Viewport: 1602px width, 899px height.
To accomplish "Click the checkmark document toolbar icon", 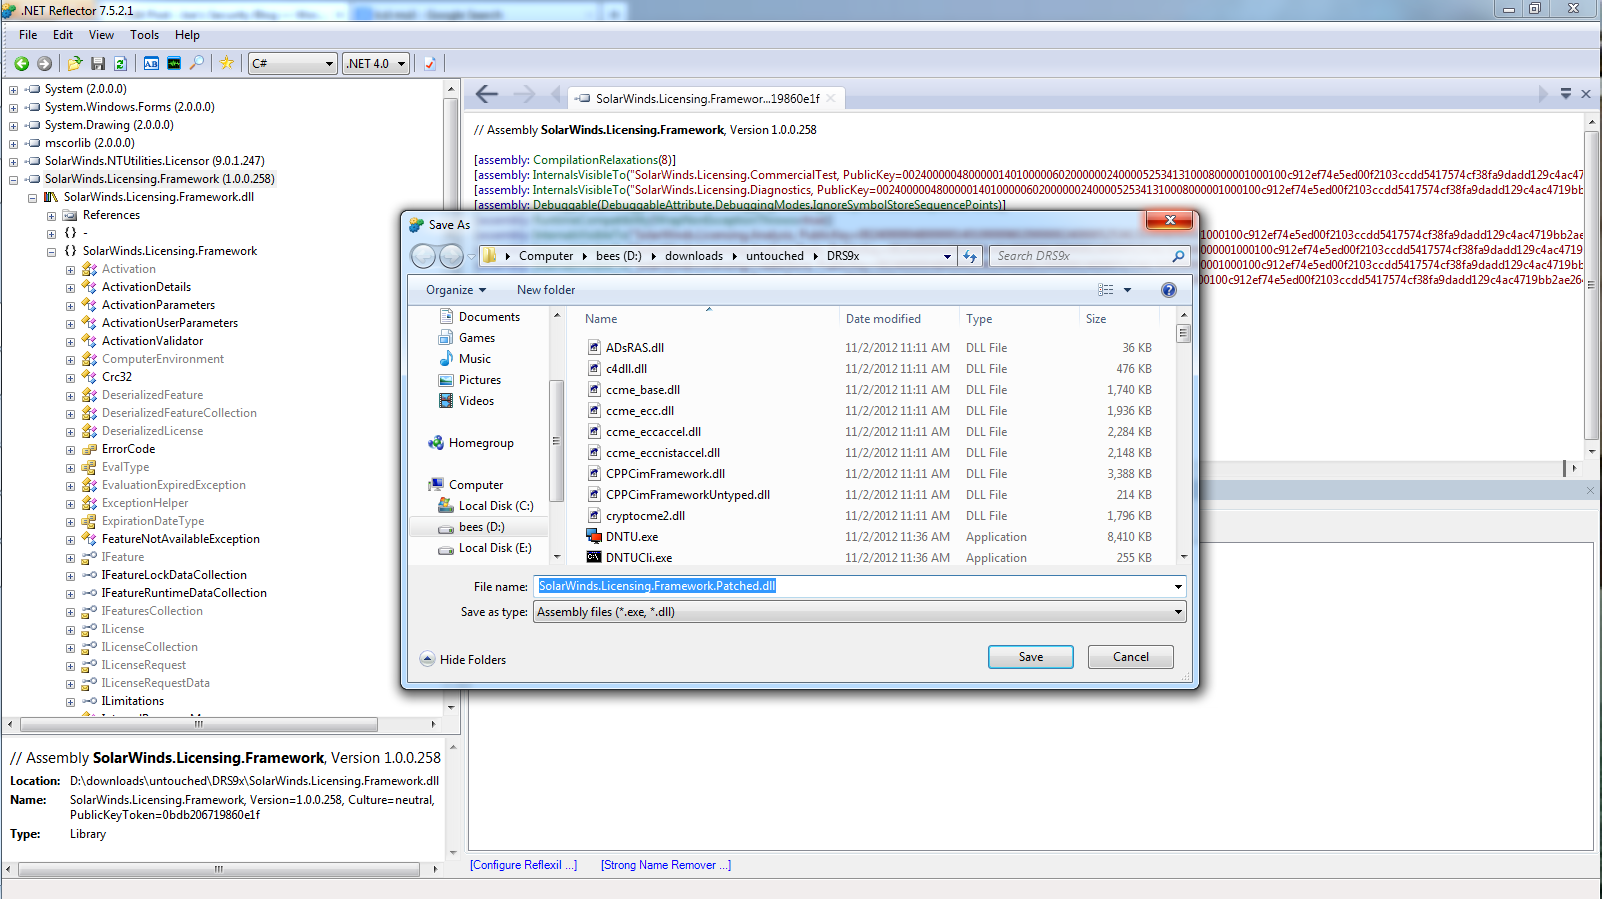I will (x=430, y=63).
